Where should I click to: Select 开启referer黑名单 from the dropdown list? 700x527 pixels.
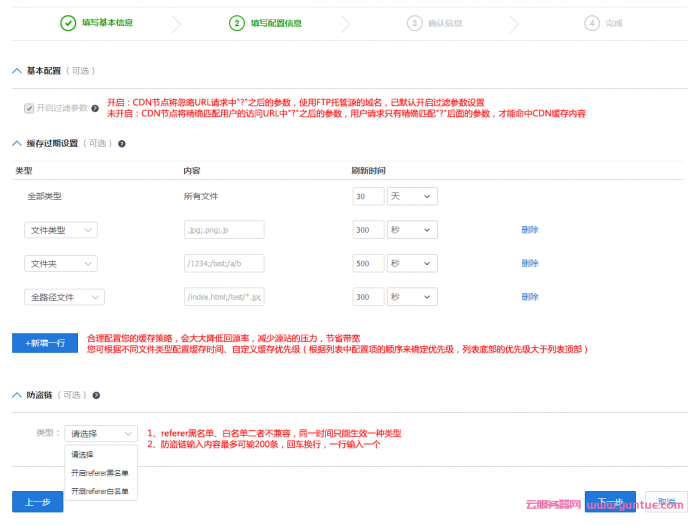pyautogui.click(x=101, y=473)
